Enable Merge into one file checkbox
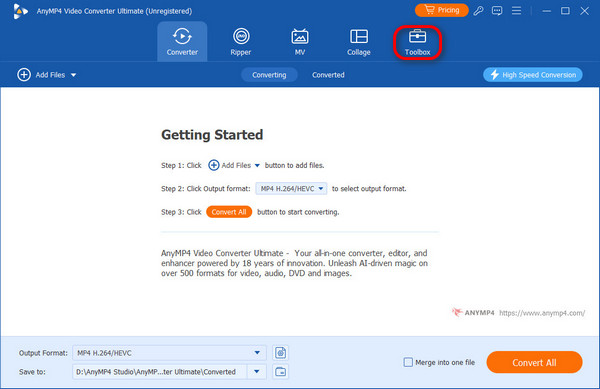Screen dimensions: 600x389 pos(408,362)
